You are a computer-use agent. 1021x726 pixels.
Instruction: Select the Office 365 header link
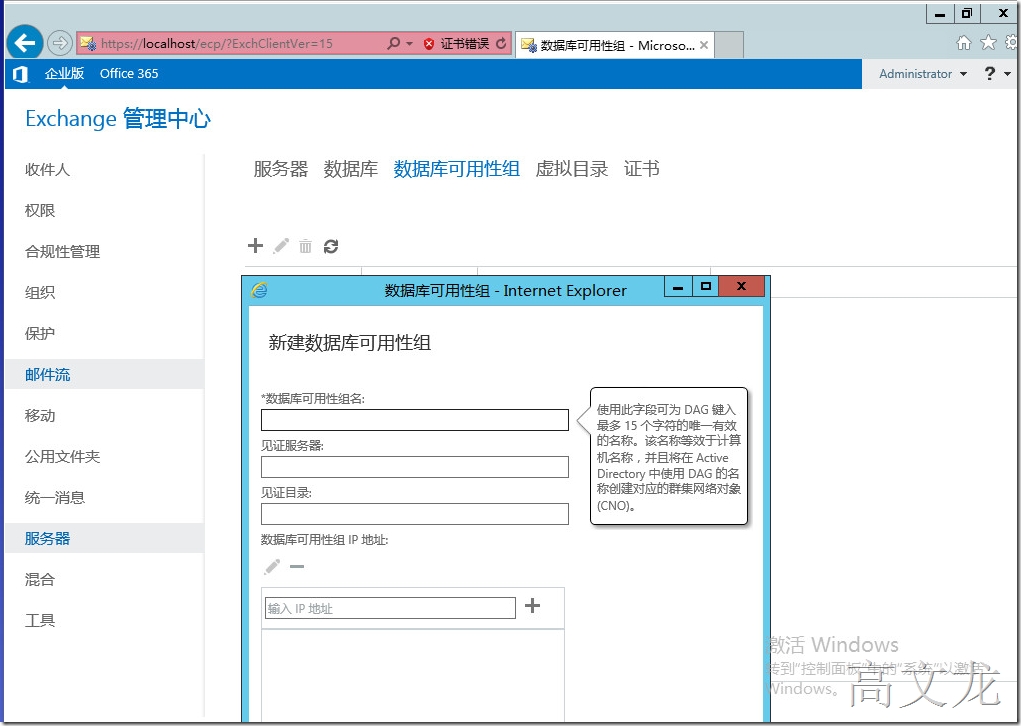click(x=129, y=74)
